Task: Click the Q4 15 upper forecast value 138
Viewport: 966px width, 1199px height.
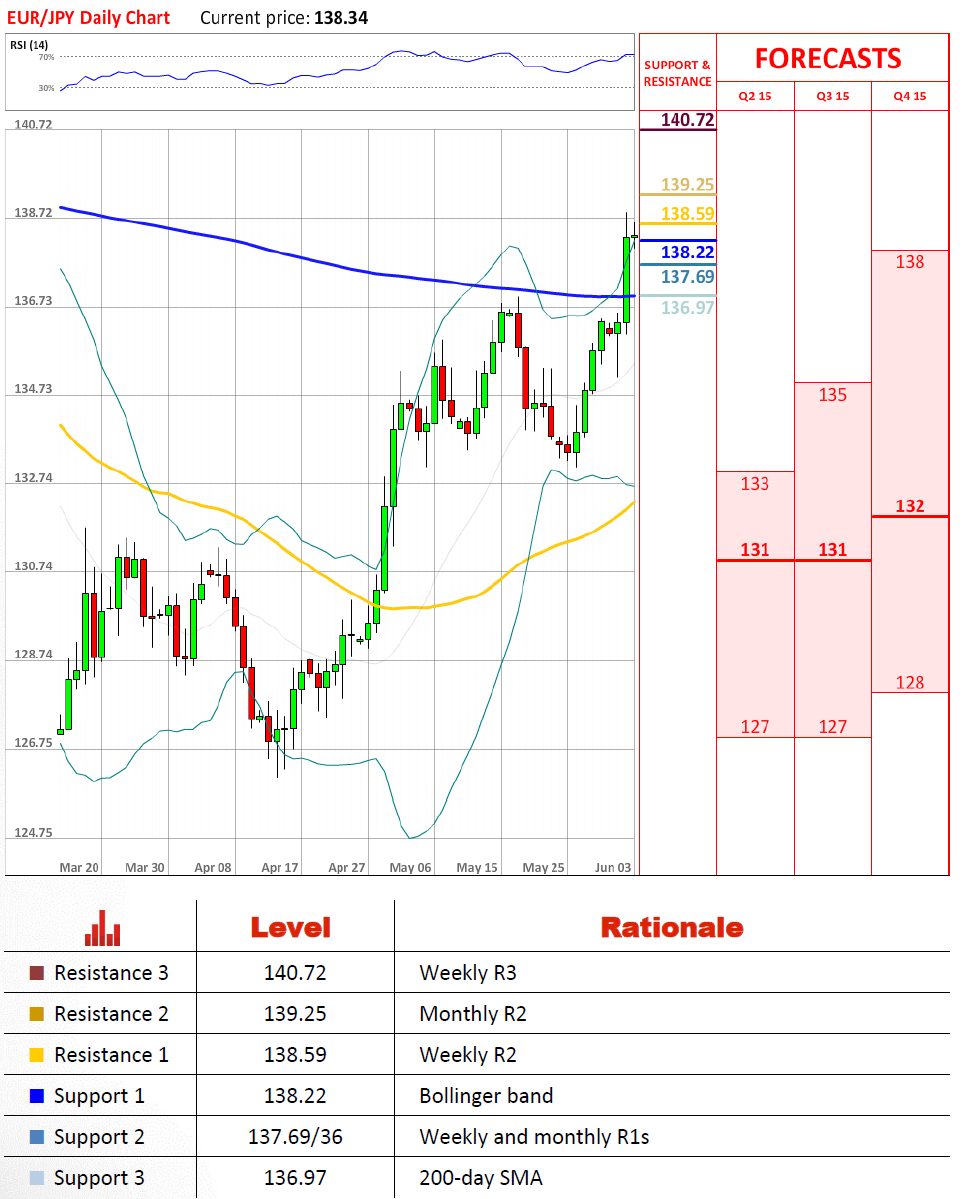Action: 910,262
